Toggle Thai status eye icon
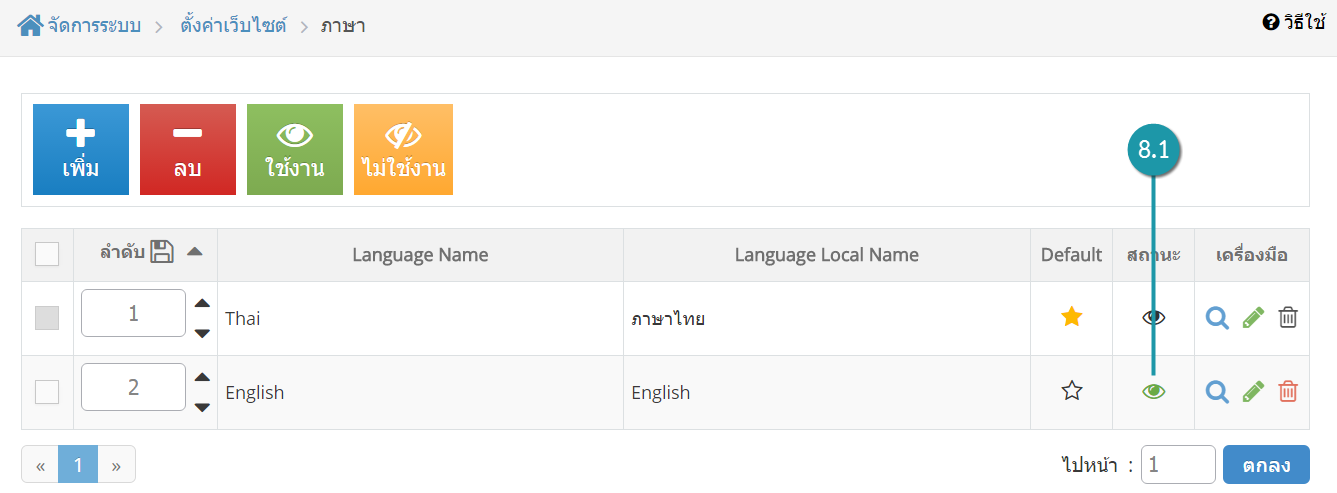Viewport: 1337px width, 493px height. (x=1154, y=317)
